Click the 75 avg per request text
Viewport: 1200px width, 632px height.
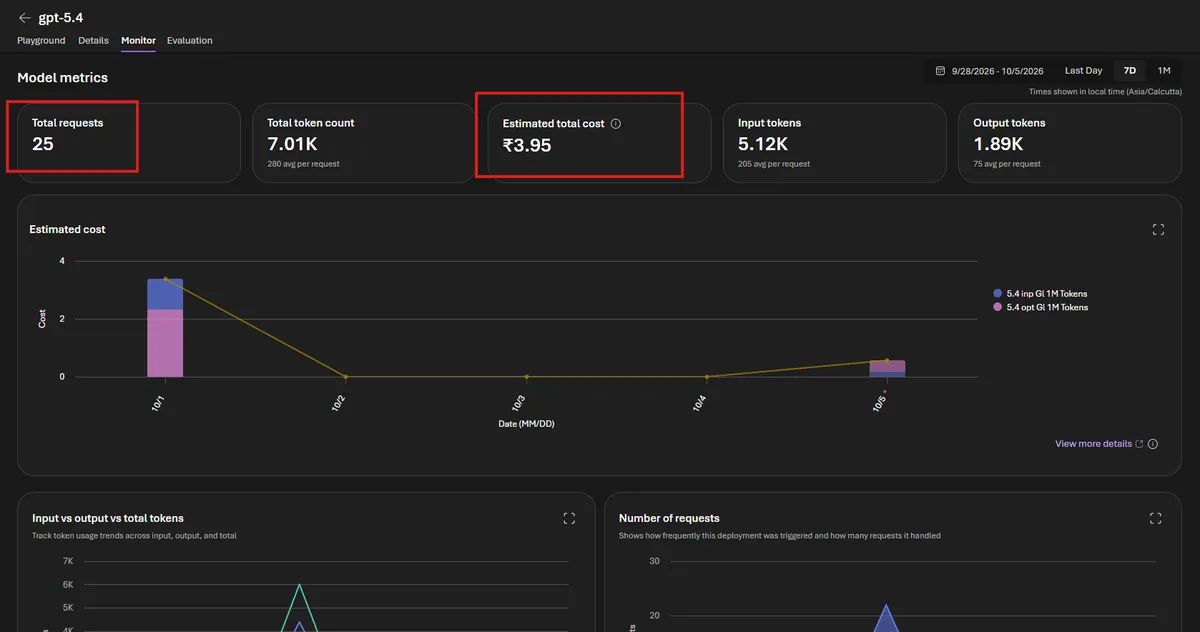(x=1007, y=164)
